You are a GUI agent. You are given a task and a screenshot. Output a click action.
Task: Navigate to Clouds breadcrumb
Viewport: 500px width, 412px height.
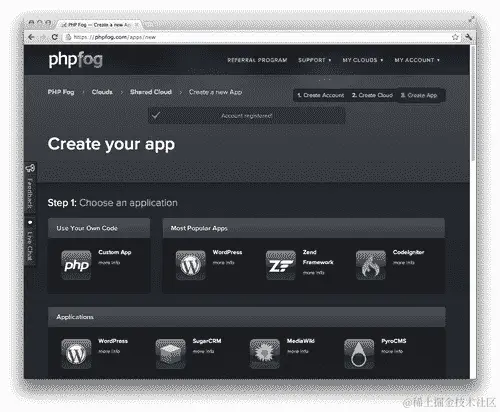pos(102,92)
